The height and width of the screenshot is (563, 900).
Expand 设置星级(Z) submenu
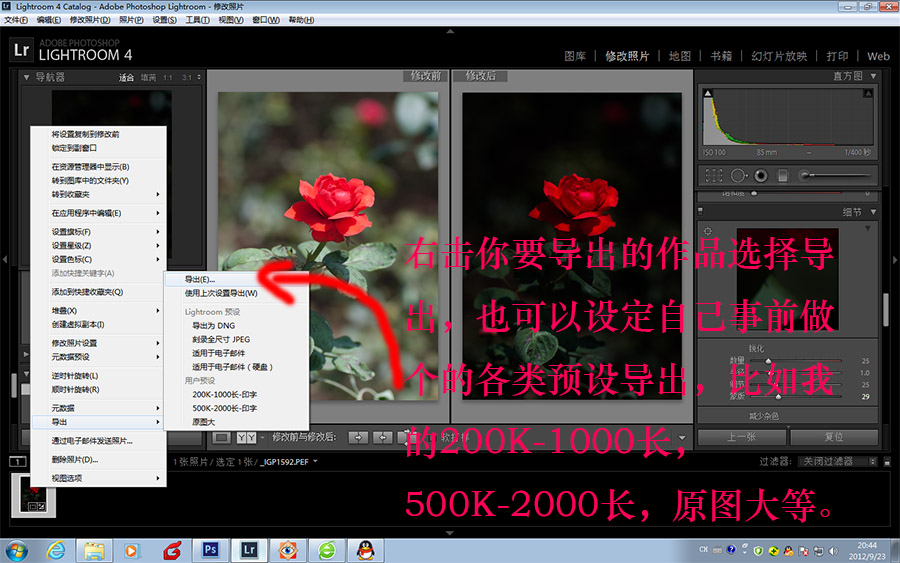pos(98,246)
